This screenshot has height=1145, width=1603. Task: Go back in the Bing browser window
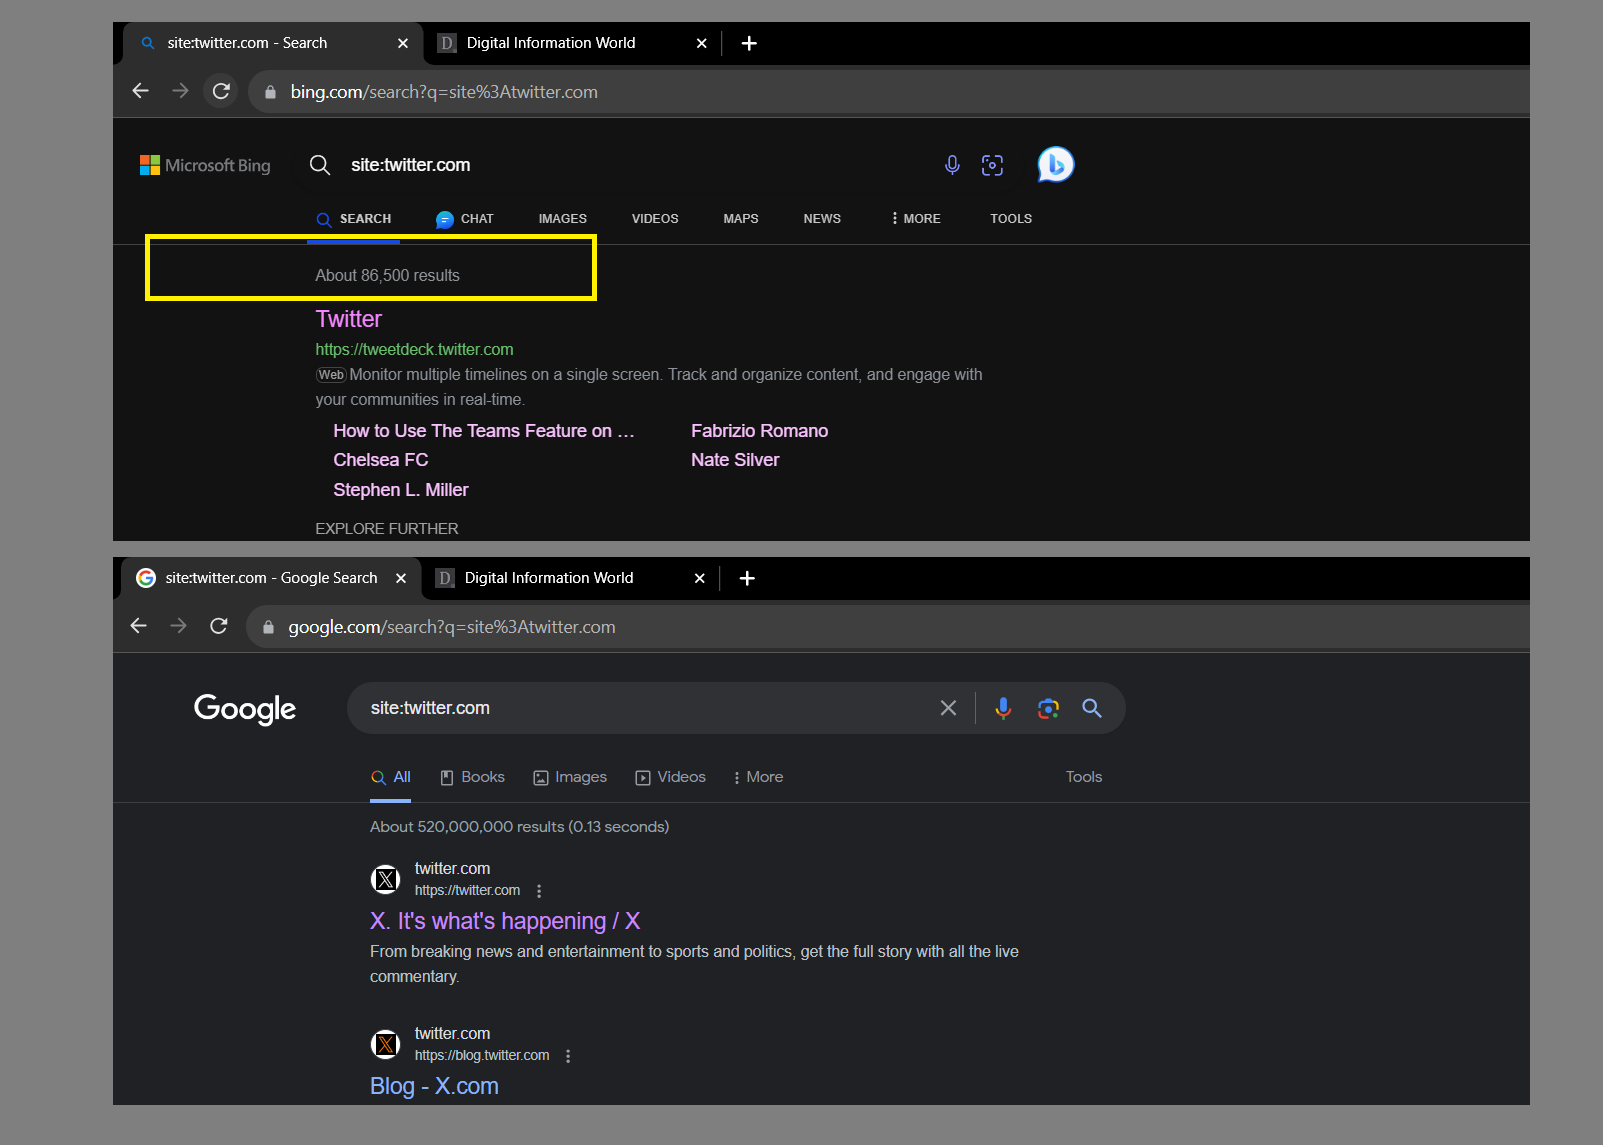point(141,91)
